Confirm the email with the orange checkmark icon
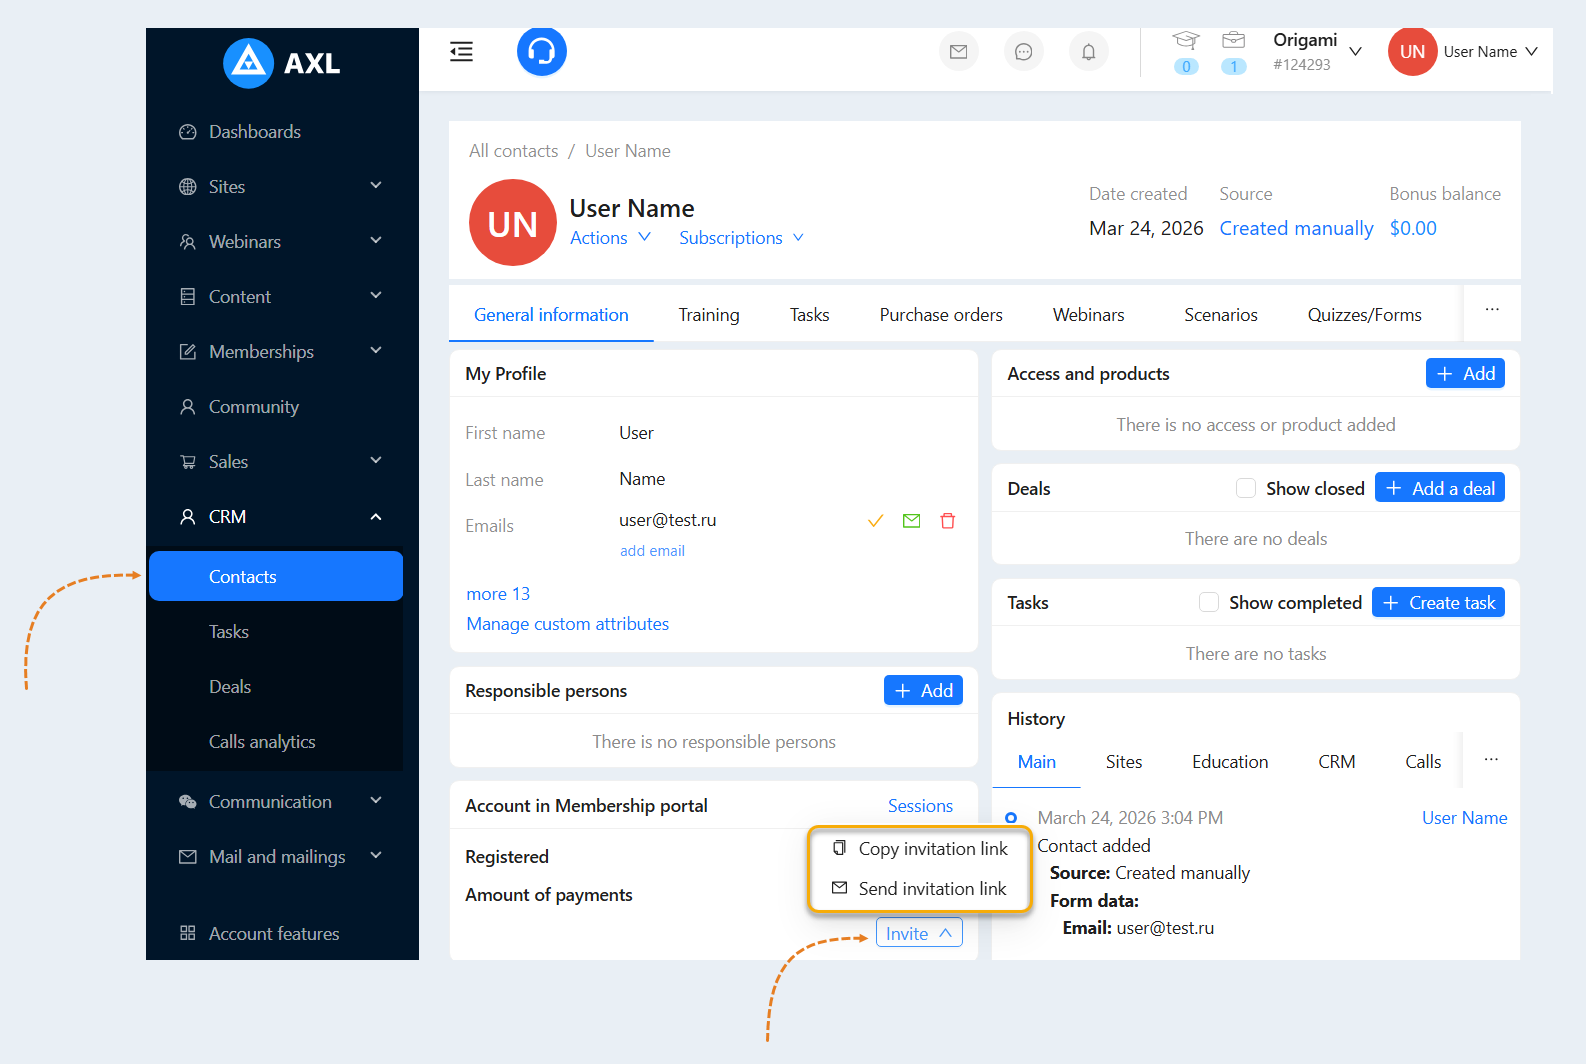 click(x=875, y=521)
